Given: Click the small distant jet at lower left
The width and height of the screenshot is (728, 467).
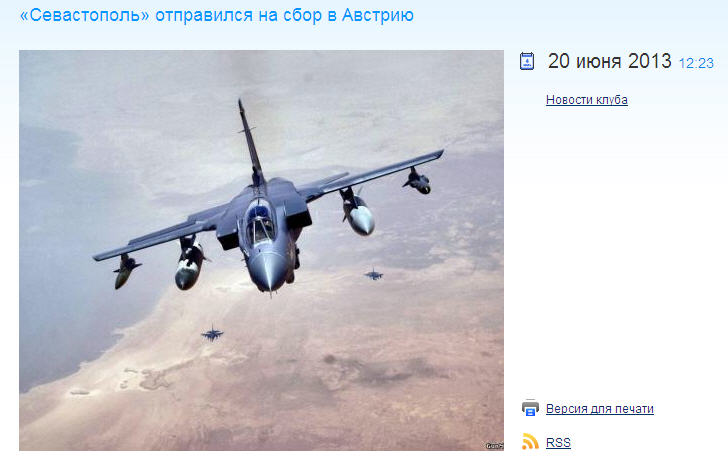Looking at the screenshot, I should point(213,333).
